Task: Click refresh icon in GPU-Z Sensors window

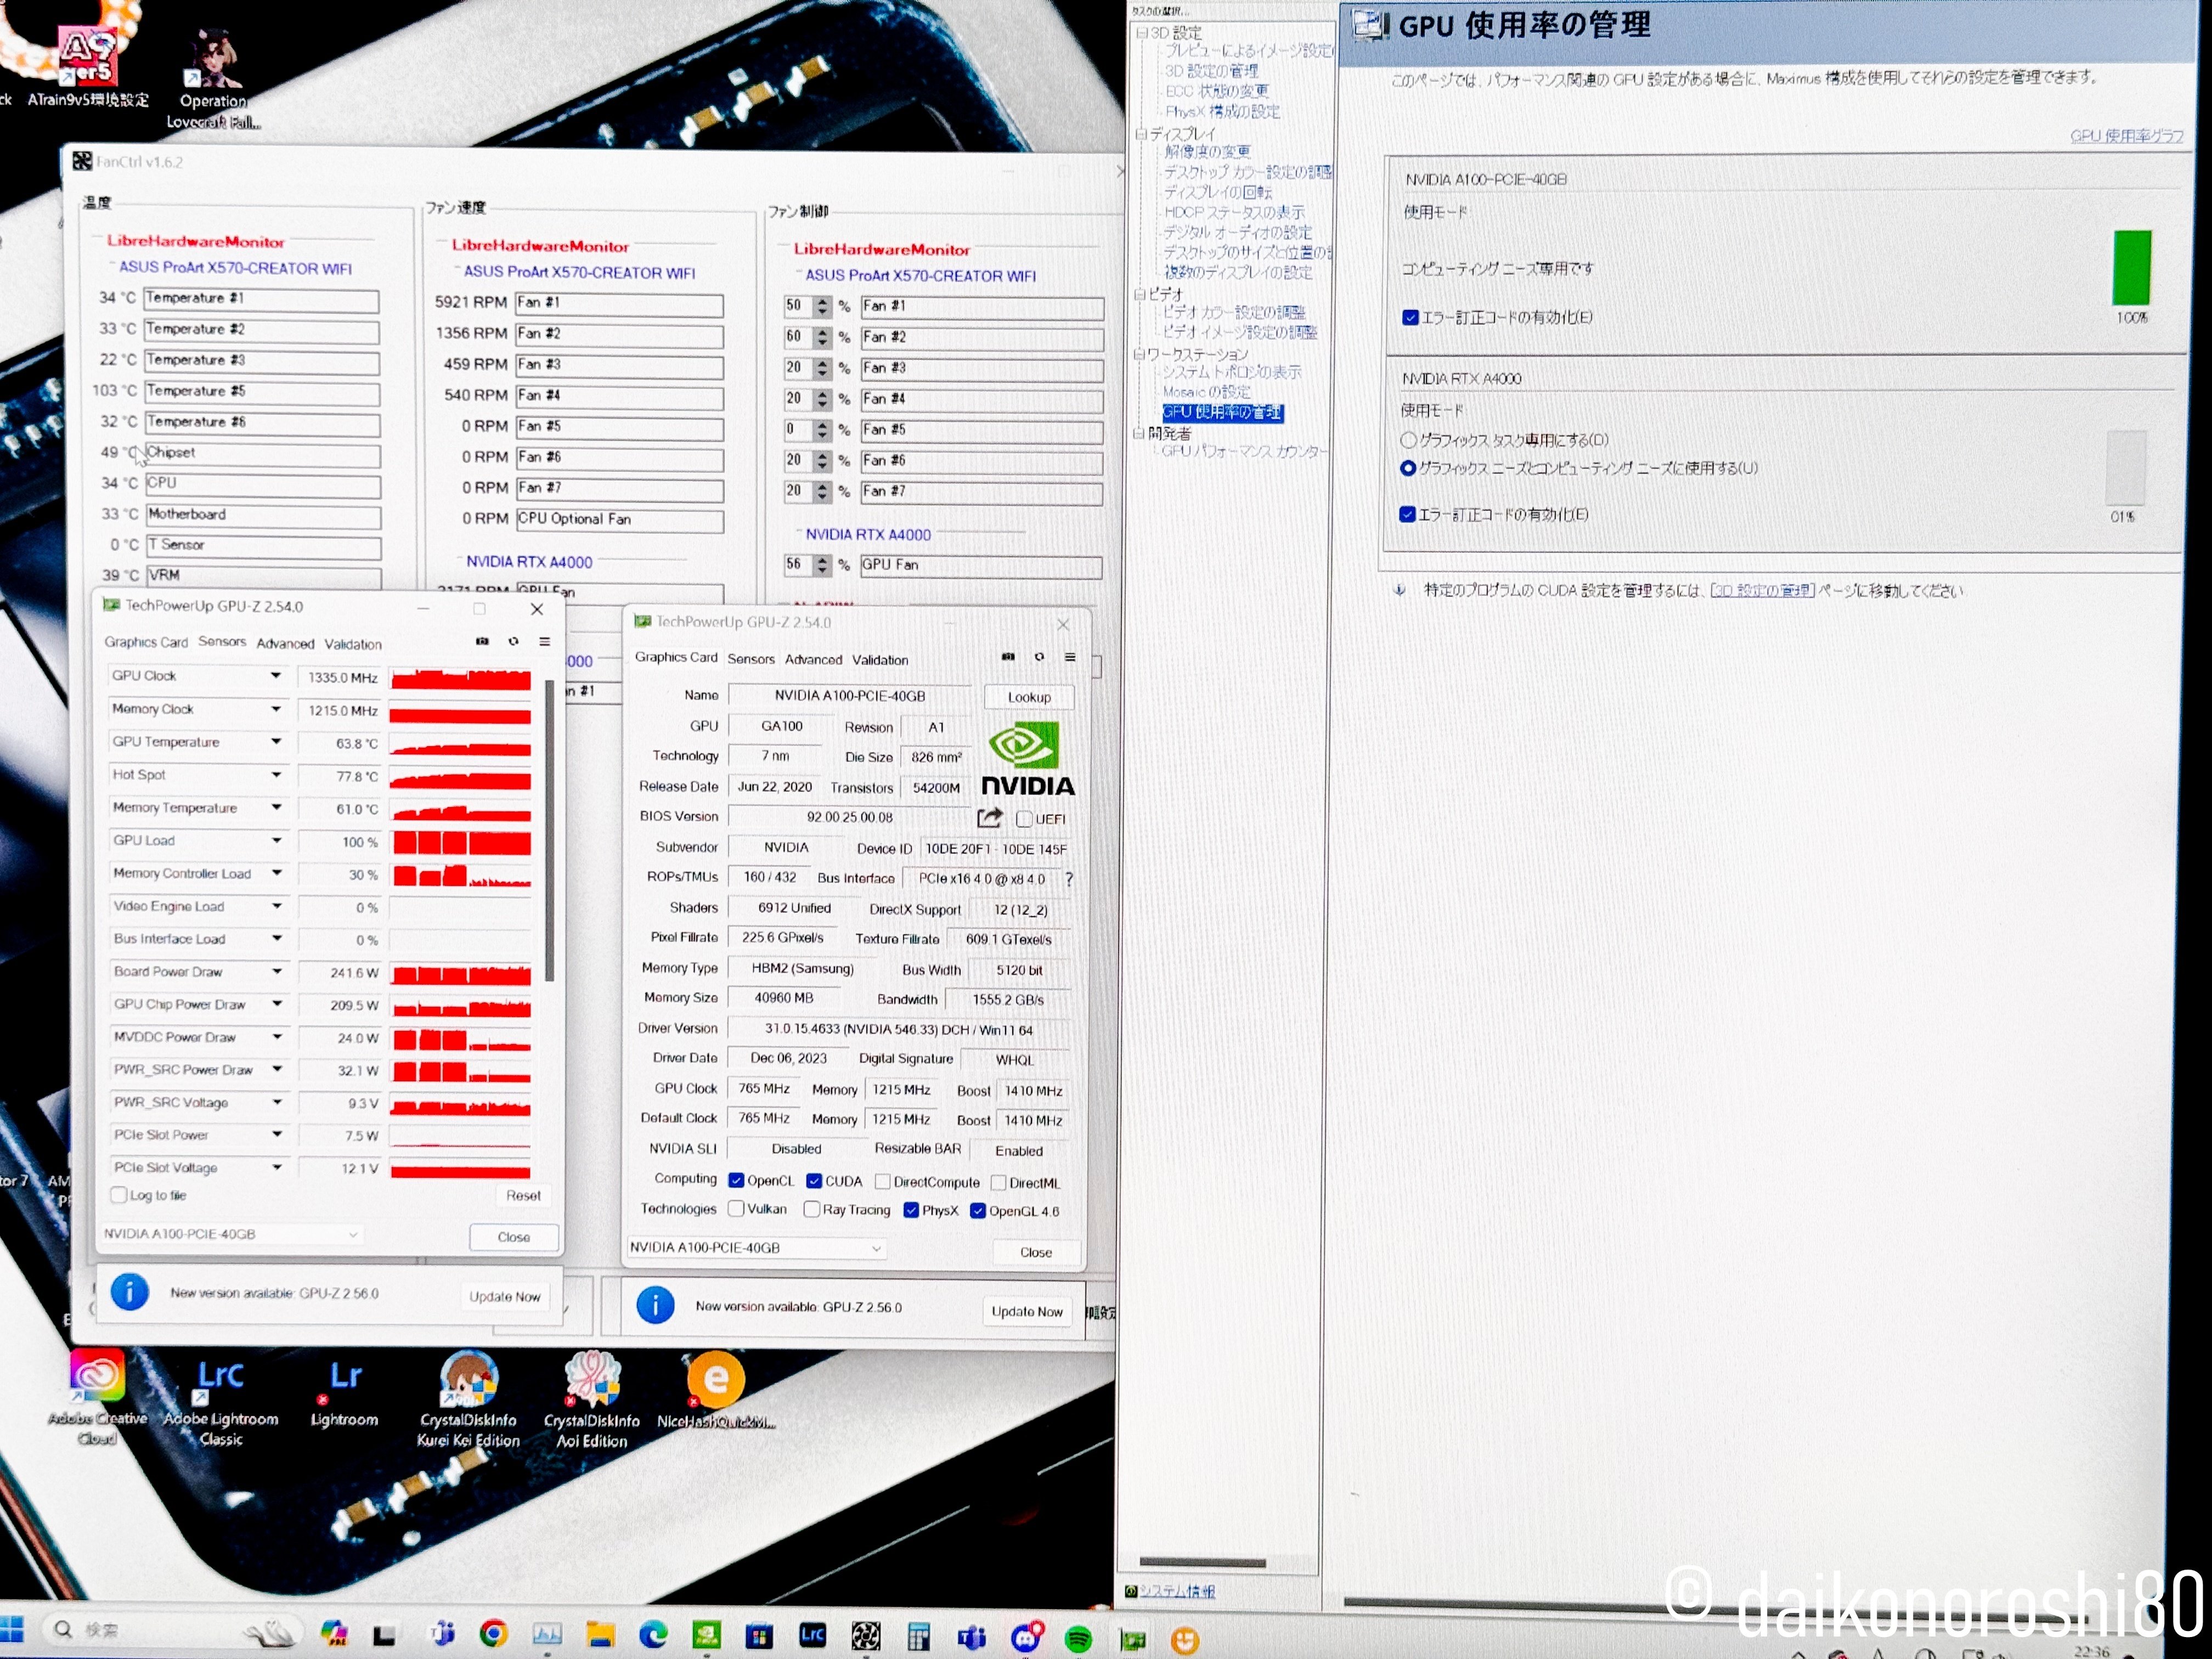Action: pyautogui.click(x=513, y=641)
